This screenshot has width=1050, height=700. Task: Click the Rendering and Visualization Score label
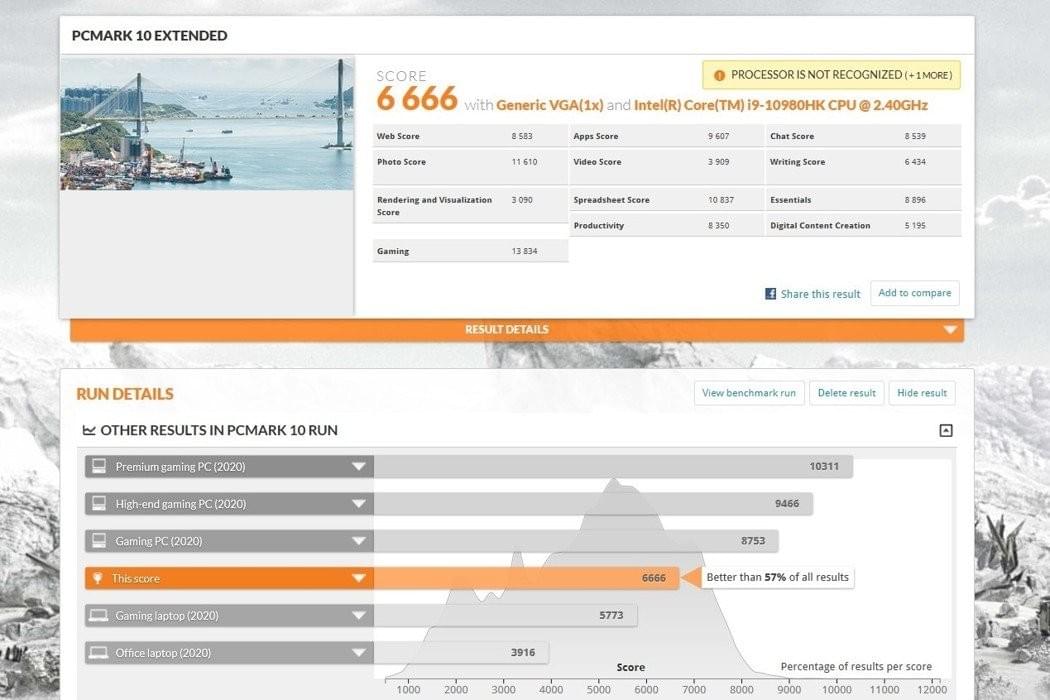click(435, 206)
